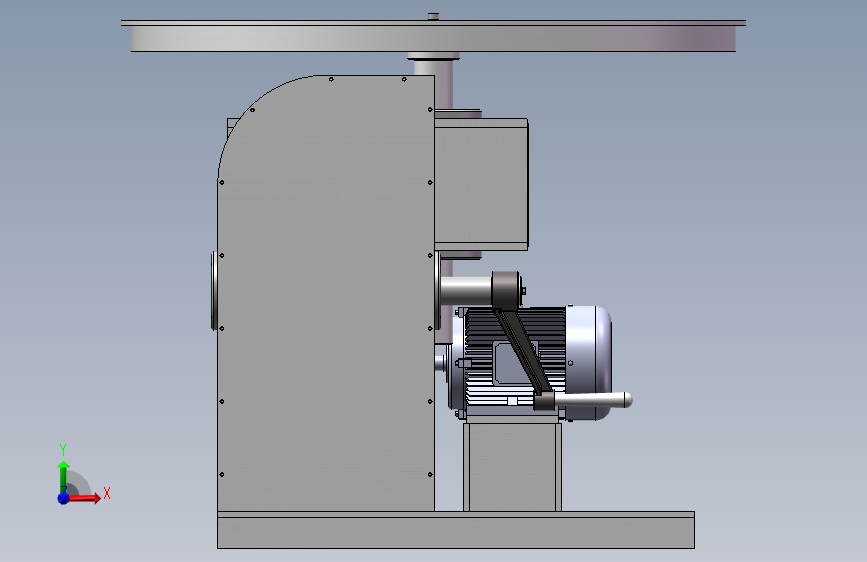
Task: Click the blue Z axis ball of the triad
Action: coord(63,498)
